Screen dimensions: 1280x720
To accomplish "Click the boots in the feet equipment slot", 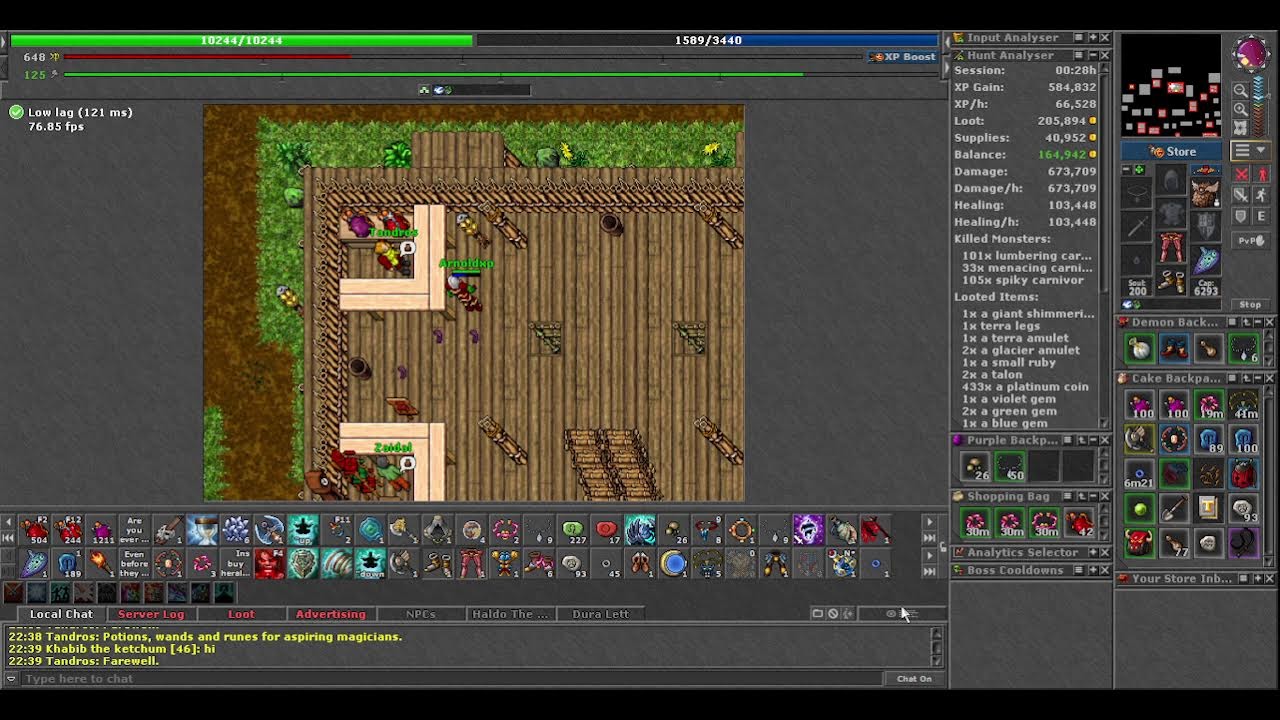I will click(1171, 283).
